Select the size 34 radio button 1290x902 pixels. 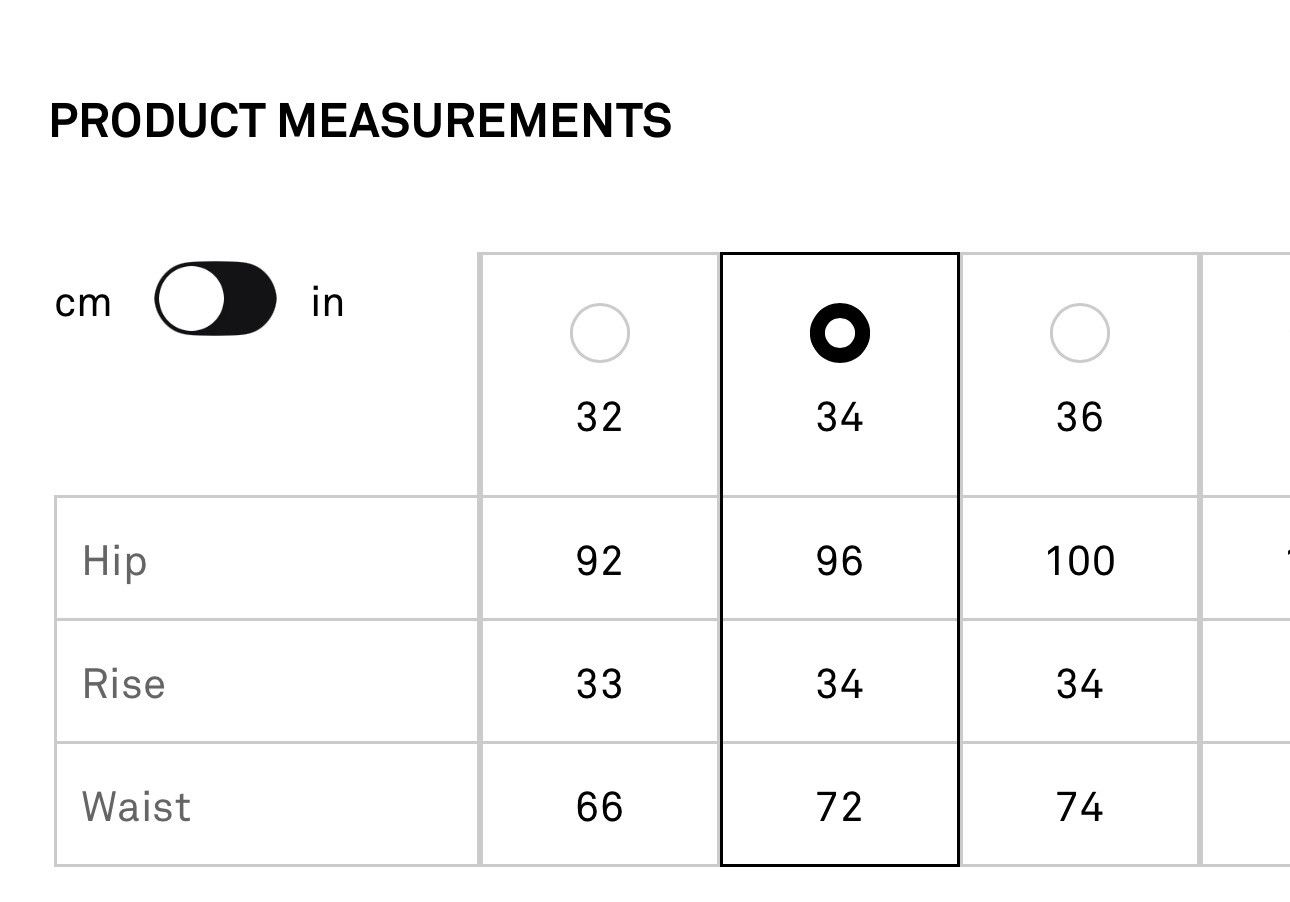pos(840,333)
